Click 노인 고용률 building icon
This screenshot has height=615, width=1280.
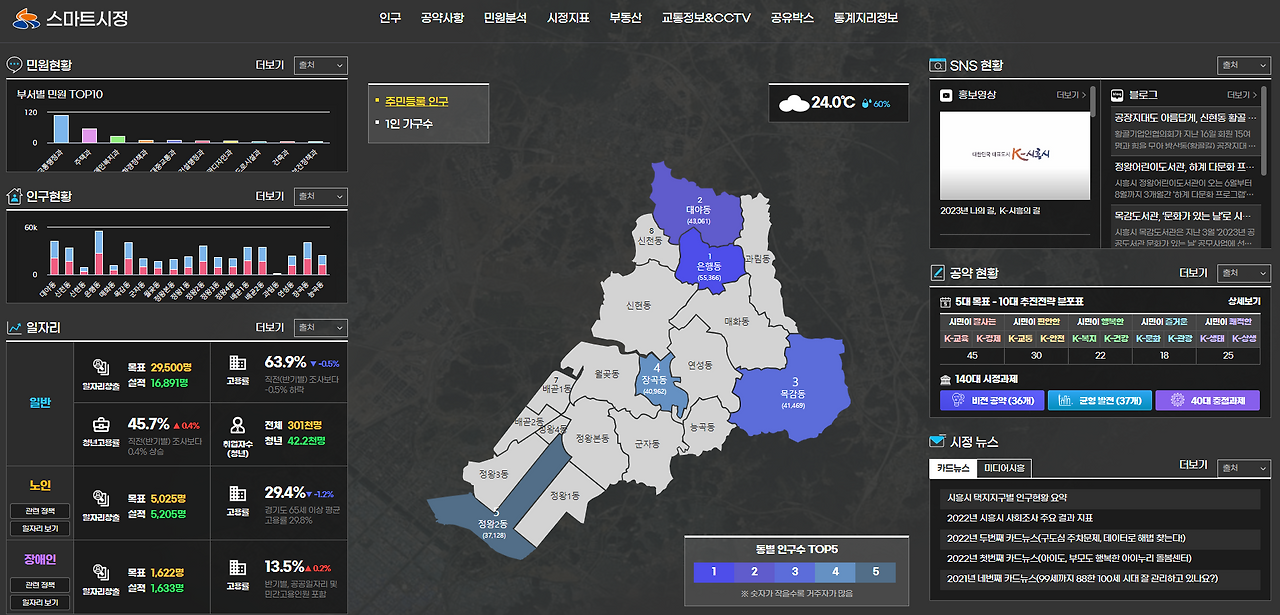237,494
